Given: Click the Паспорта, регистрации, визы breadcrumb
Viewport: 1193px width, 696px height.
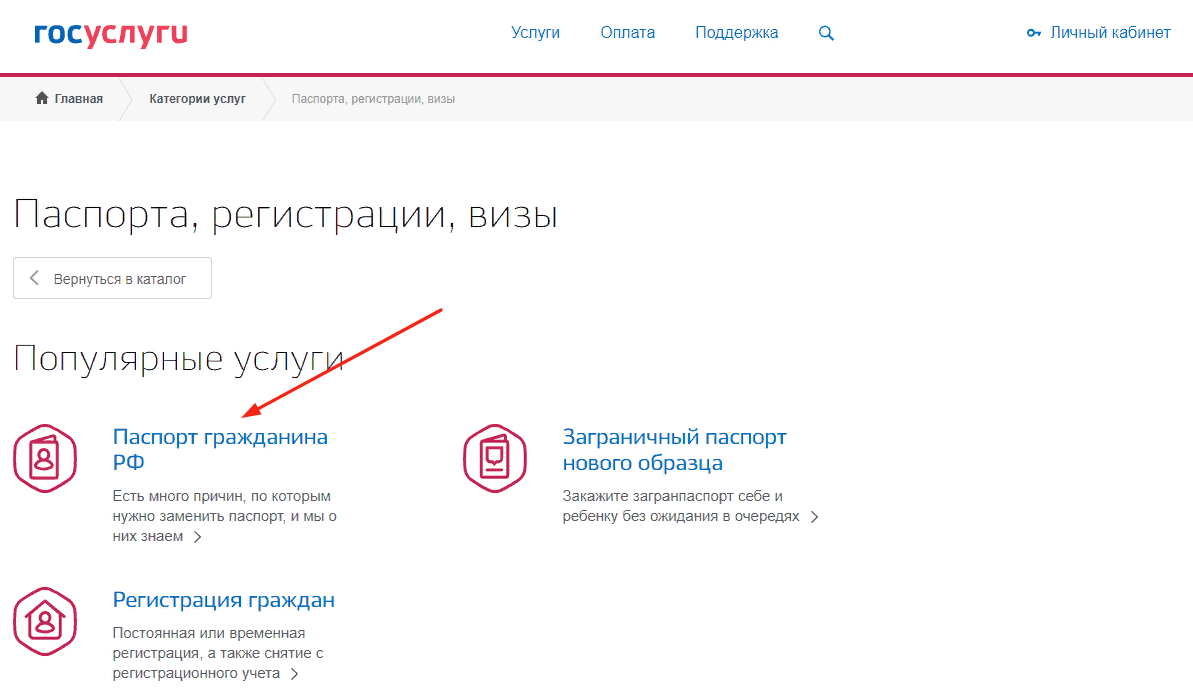Looking at the screenshot, I should point(372,99).
